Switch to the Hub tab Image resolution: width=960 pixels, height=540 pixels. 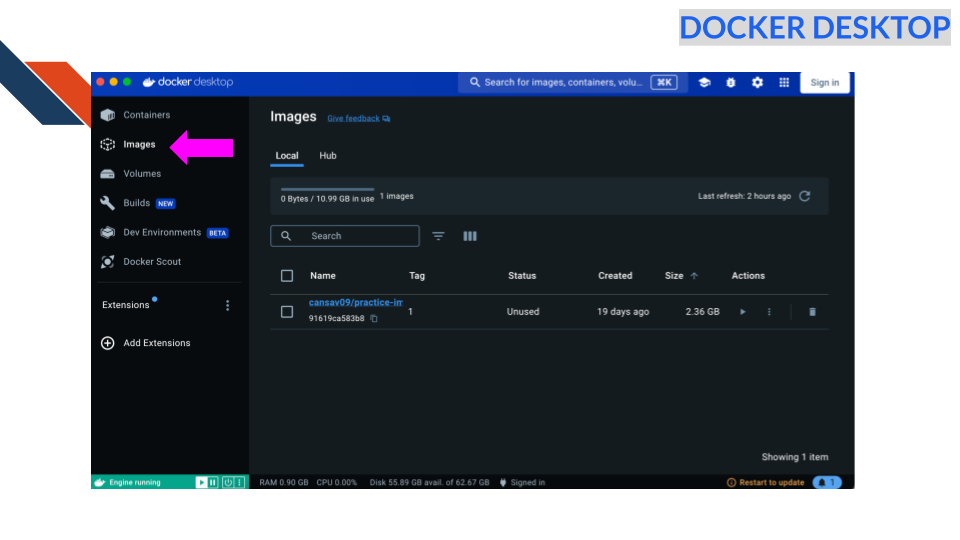pyautogui.click(x=328, y=156)
